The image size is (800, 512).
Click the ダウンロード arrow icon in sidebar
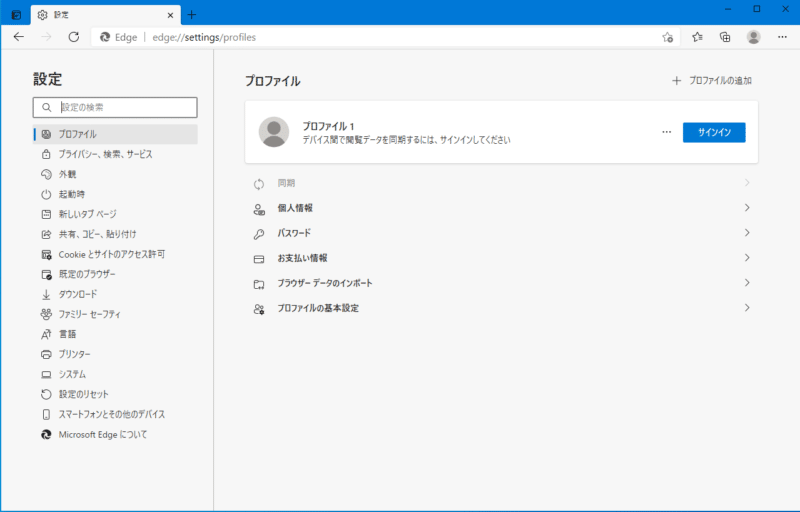coord(46,294)
